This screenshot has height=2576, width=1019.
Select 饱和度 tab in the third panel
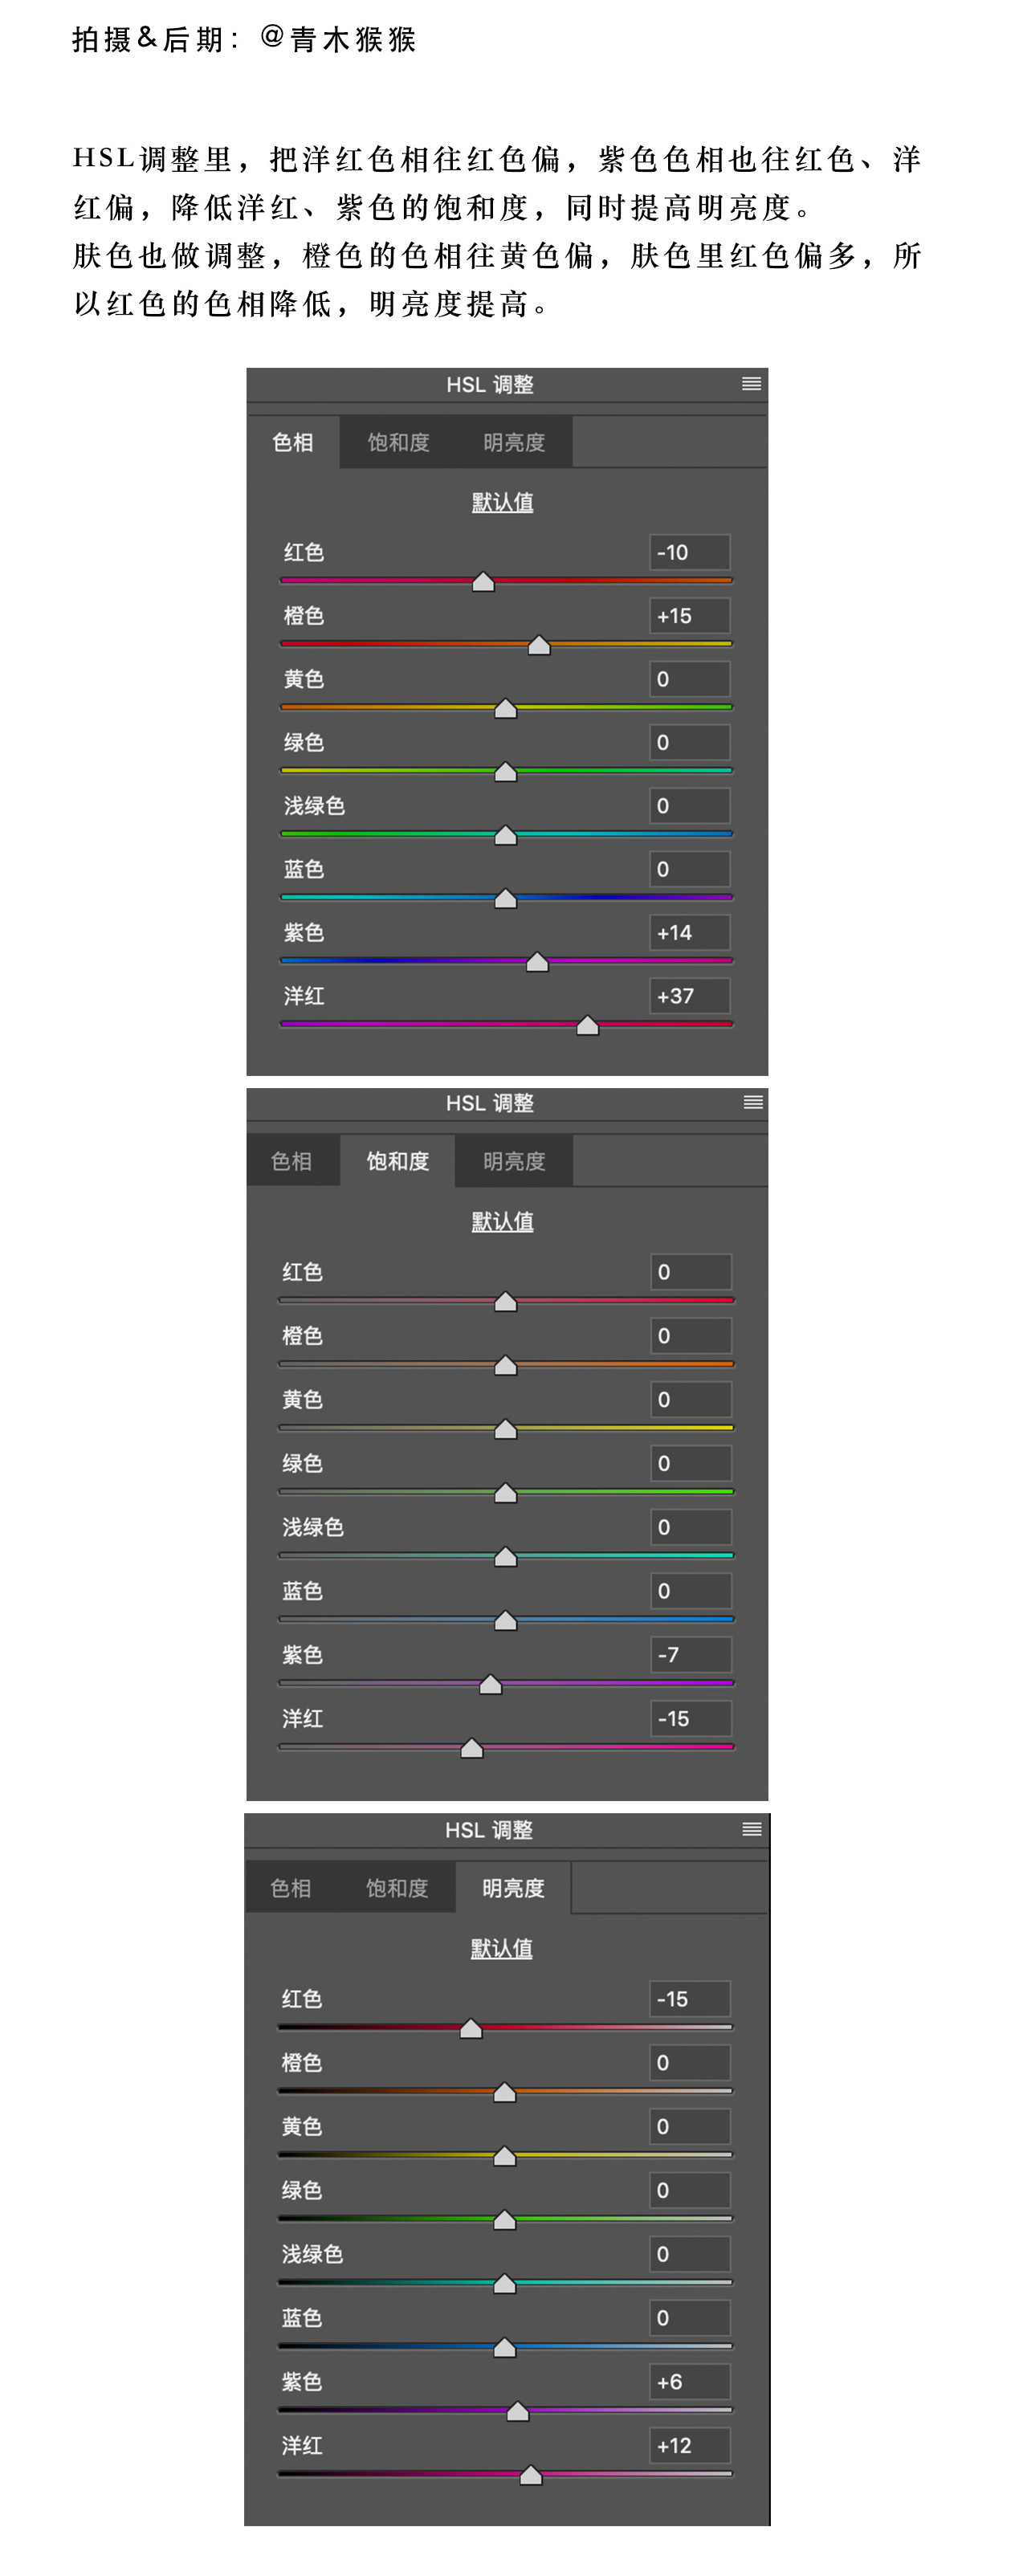(397, 1888)
